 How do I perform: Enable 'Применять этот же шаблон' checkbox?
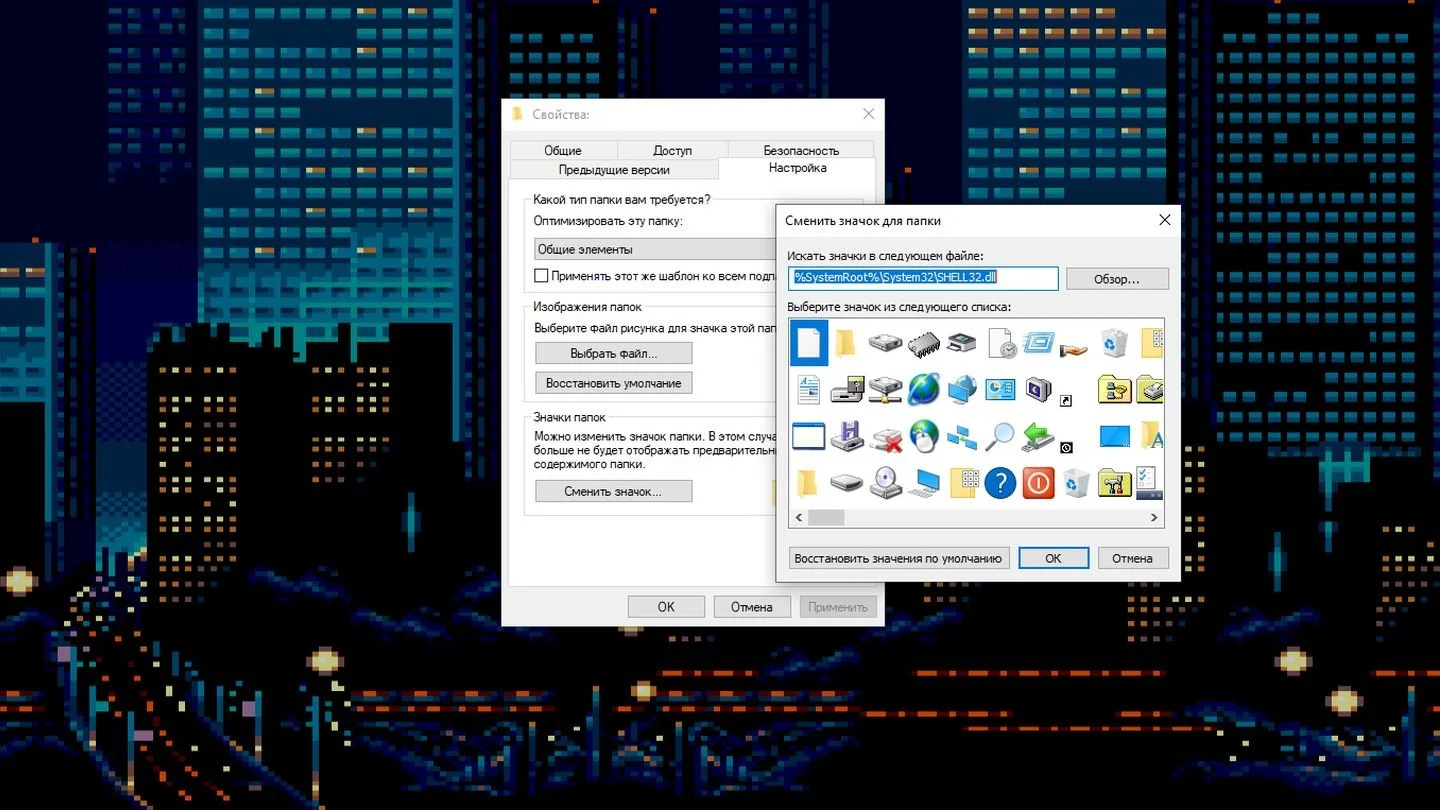(x=541, y=275)
